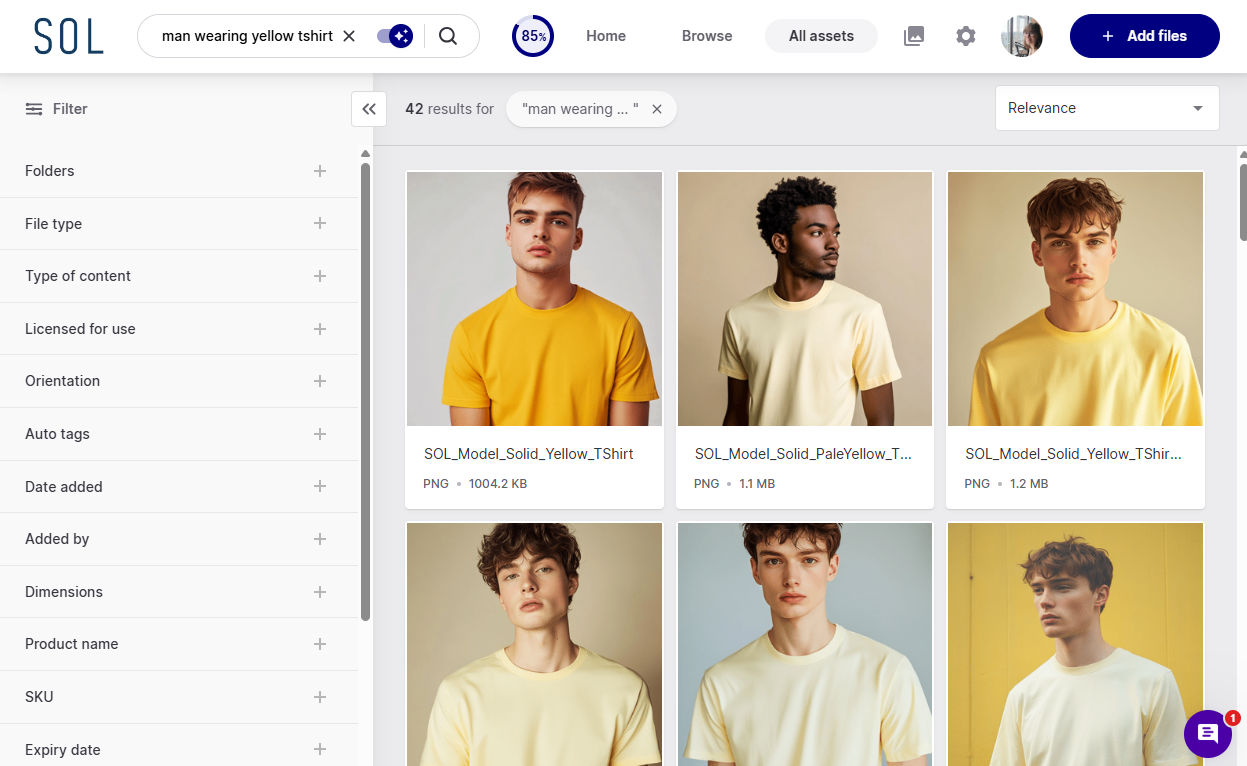Click the SOL_Model_Solid_PaleYellow_T... file name
This screenshot has height=766, width=1247.
point(803,454)
